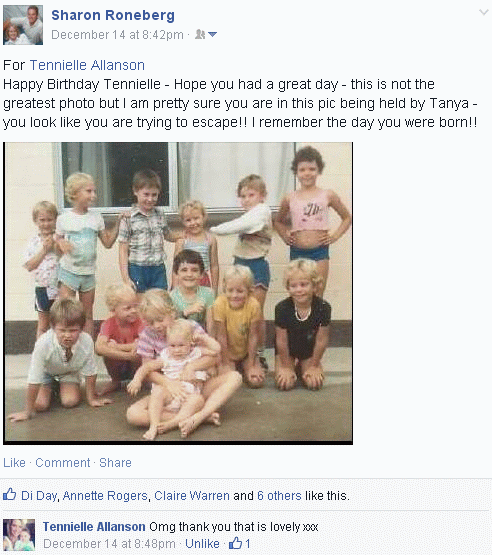Screen dimensions: 492x555
Task: Click the thumbs-up icon beside Di Day
Action: click(x=10, y=494)
